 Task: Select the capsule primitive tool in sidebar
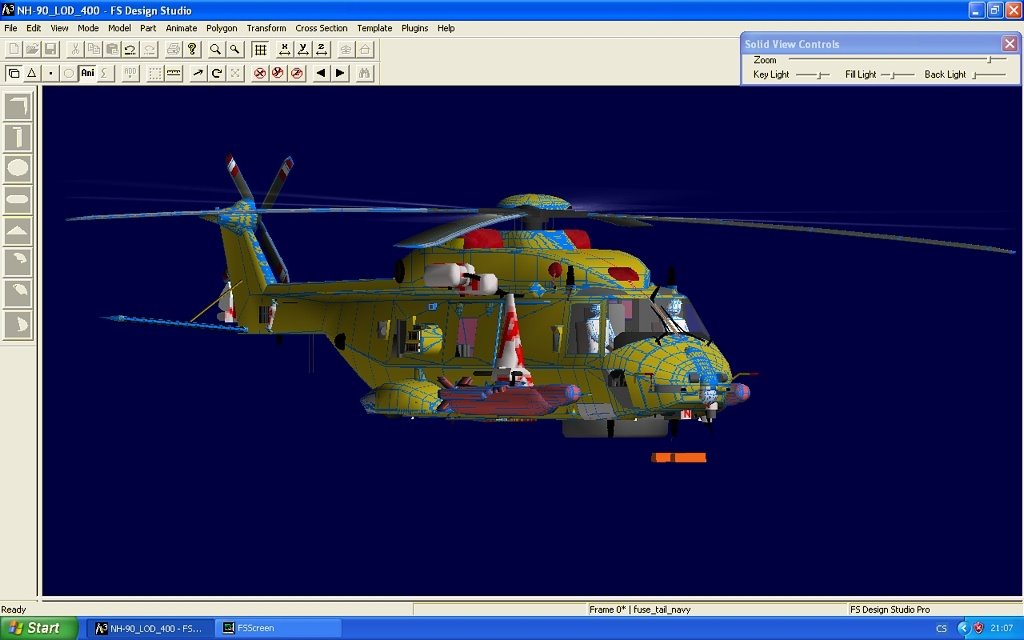tap(18, 199)
